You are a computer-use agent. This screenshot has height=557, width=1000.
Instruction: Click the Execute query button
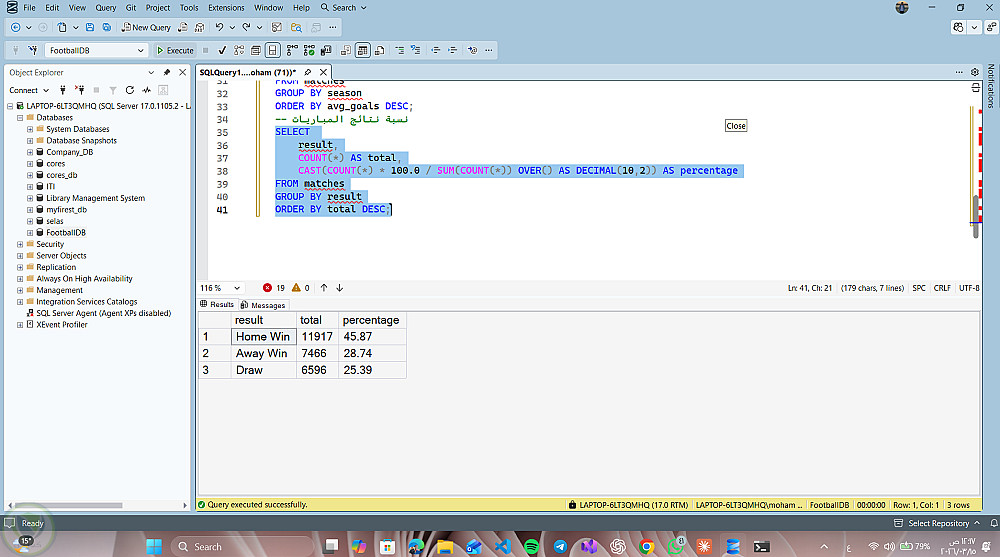[x=175, y=50]
